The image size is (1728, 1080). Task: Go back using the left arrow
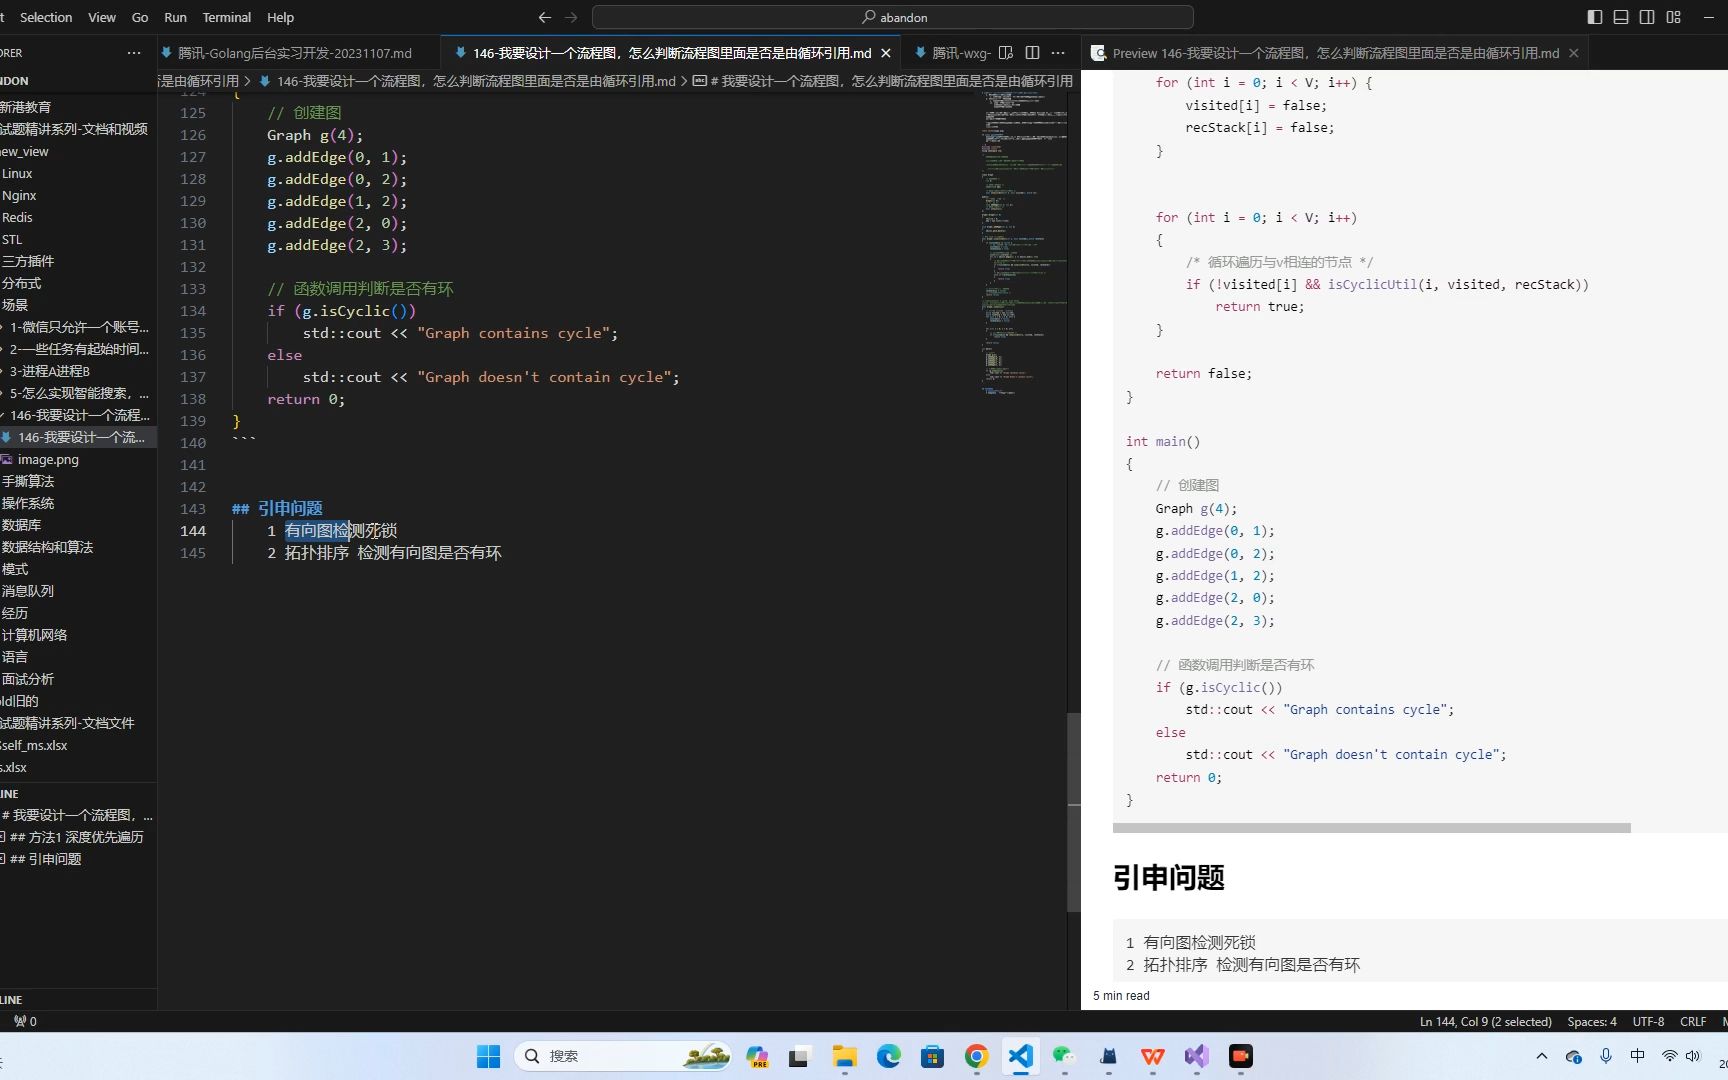click(x=545, y=17)
